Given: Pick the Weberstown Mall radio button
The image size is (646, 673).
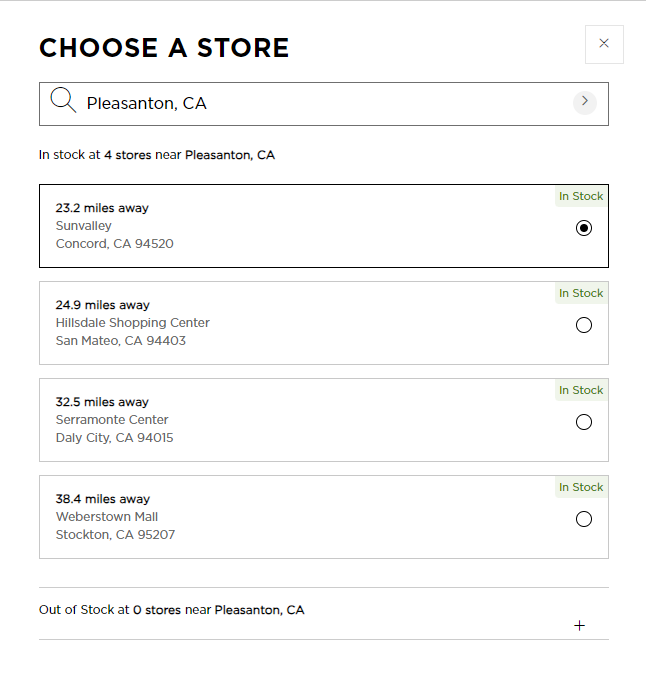Looking at the screenshot, I should click(584, 519).
